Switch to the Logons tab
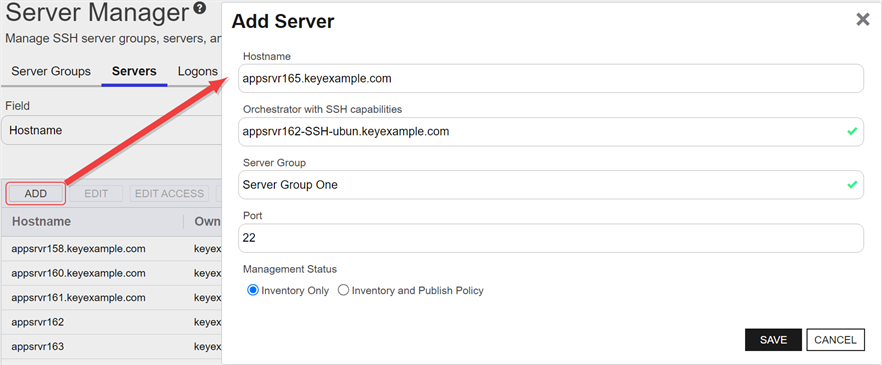This screenshot has width=882, height=365. coord(198,71)
